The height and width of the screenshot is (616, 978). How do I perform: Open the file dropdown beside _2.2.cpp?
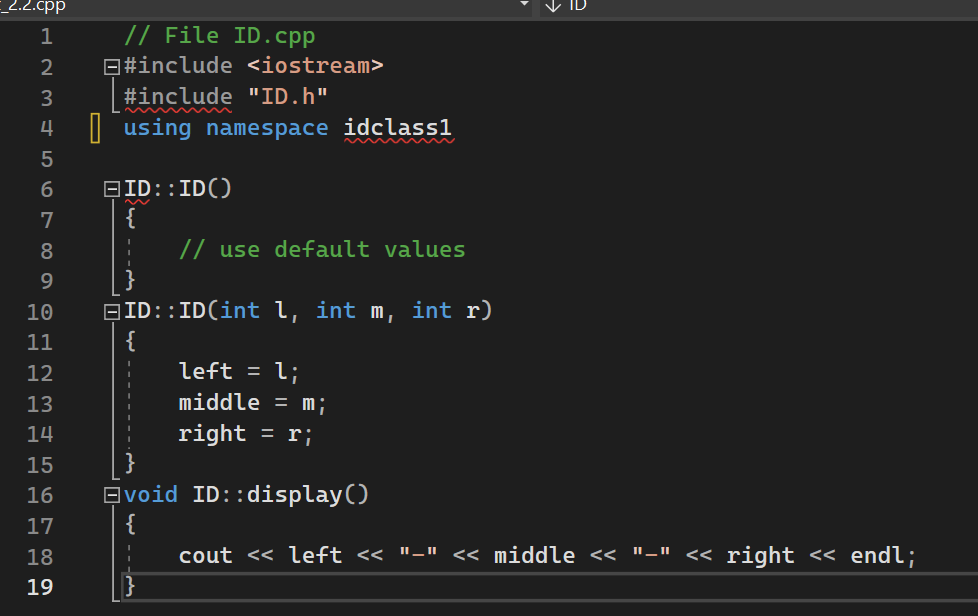click(x=523, y=6)
